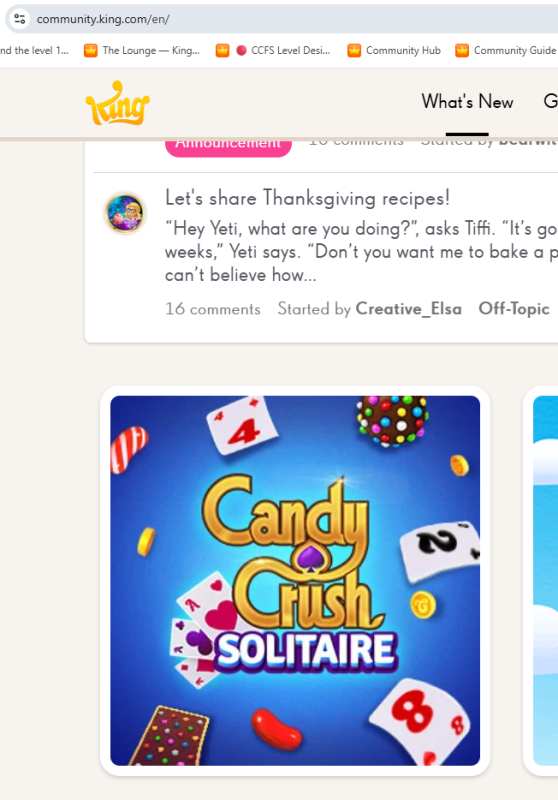Open The Lounge bookmark
558x800 pixels.
point(142,51)
